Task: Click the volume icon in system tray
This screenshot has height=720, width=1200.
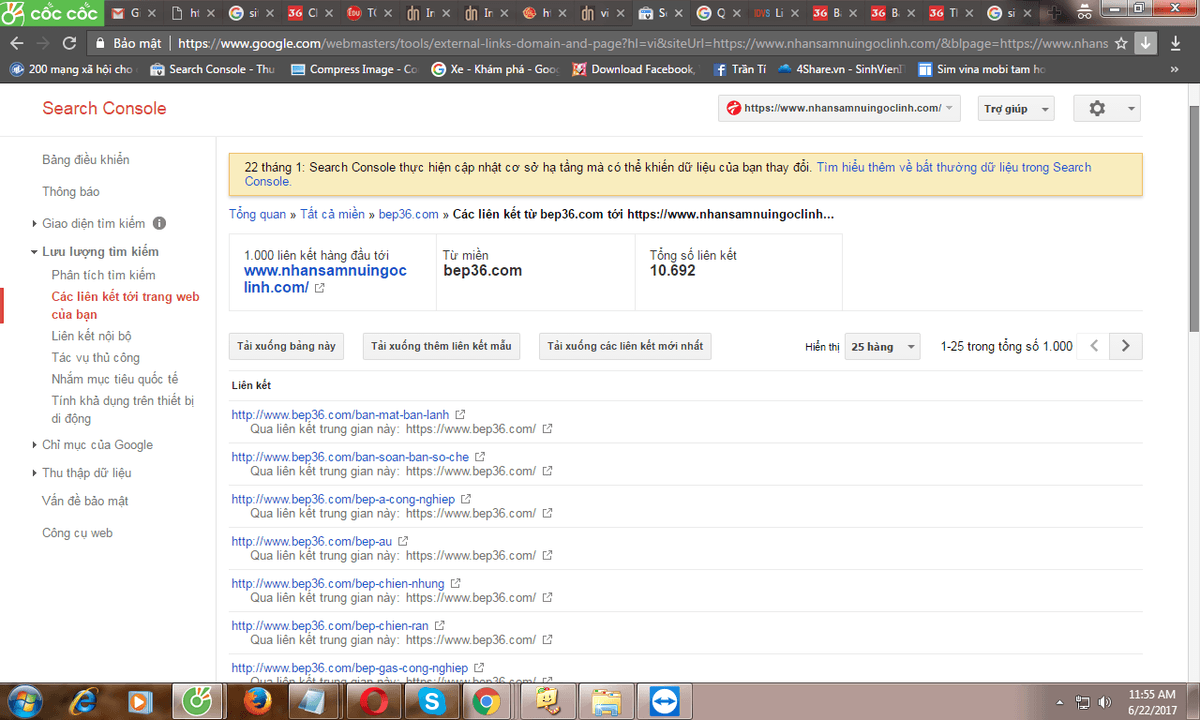Action: coord(1104,702)
